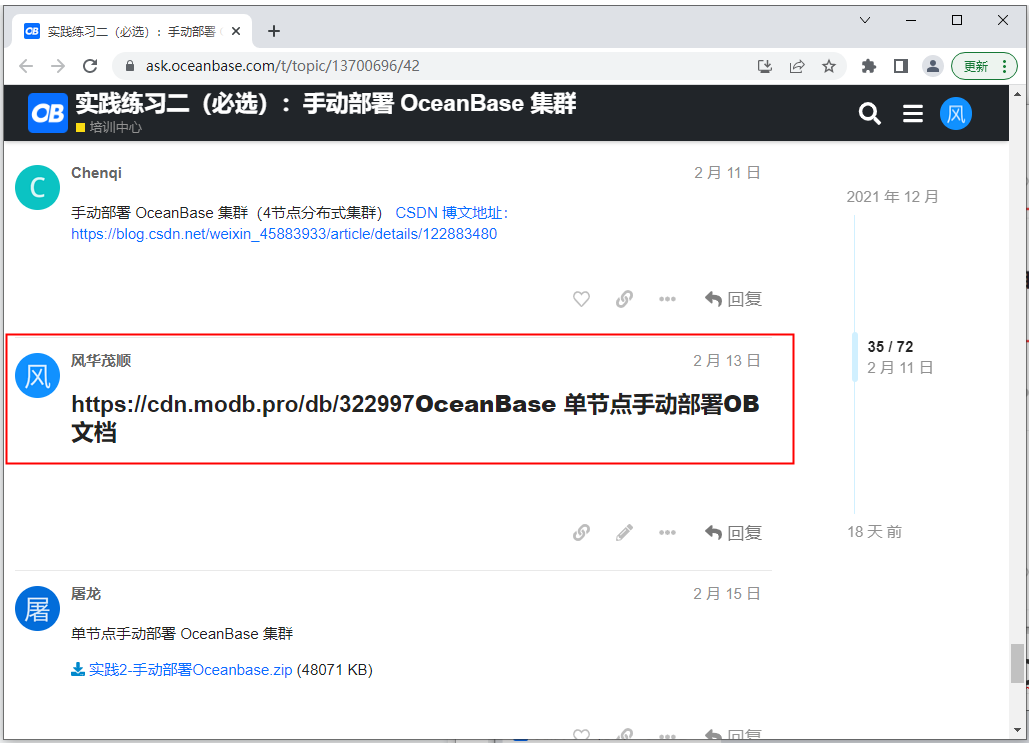This screenshot has width=1029, height=743.
Task: Click the 更新 update button
Action: point(984,66)
